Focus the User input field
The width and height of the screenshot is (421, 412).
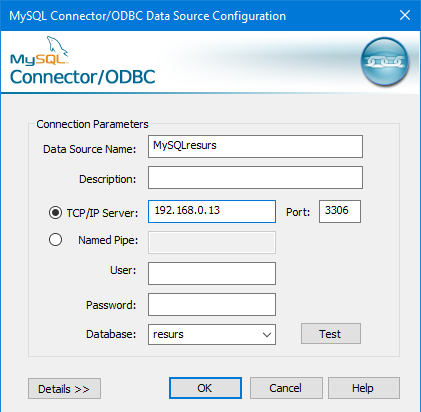[x=212, y=273]
